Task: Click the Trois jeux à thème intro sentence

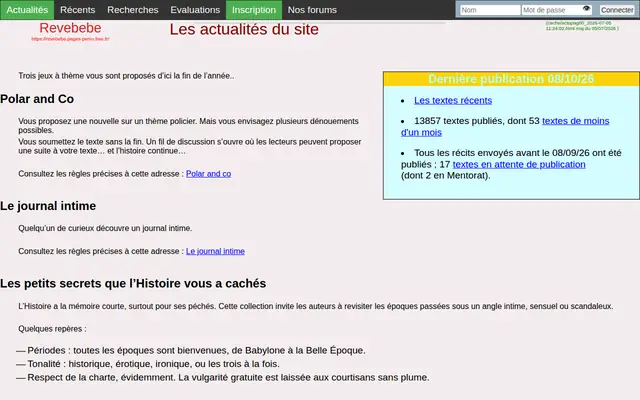Action: (126, 76)
